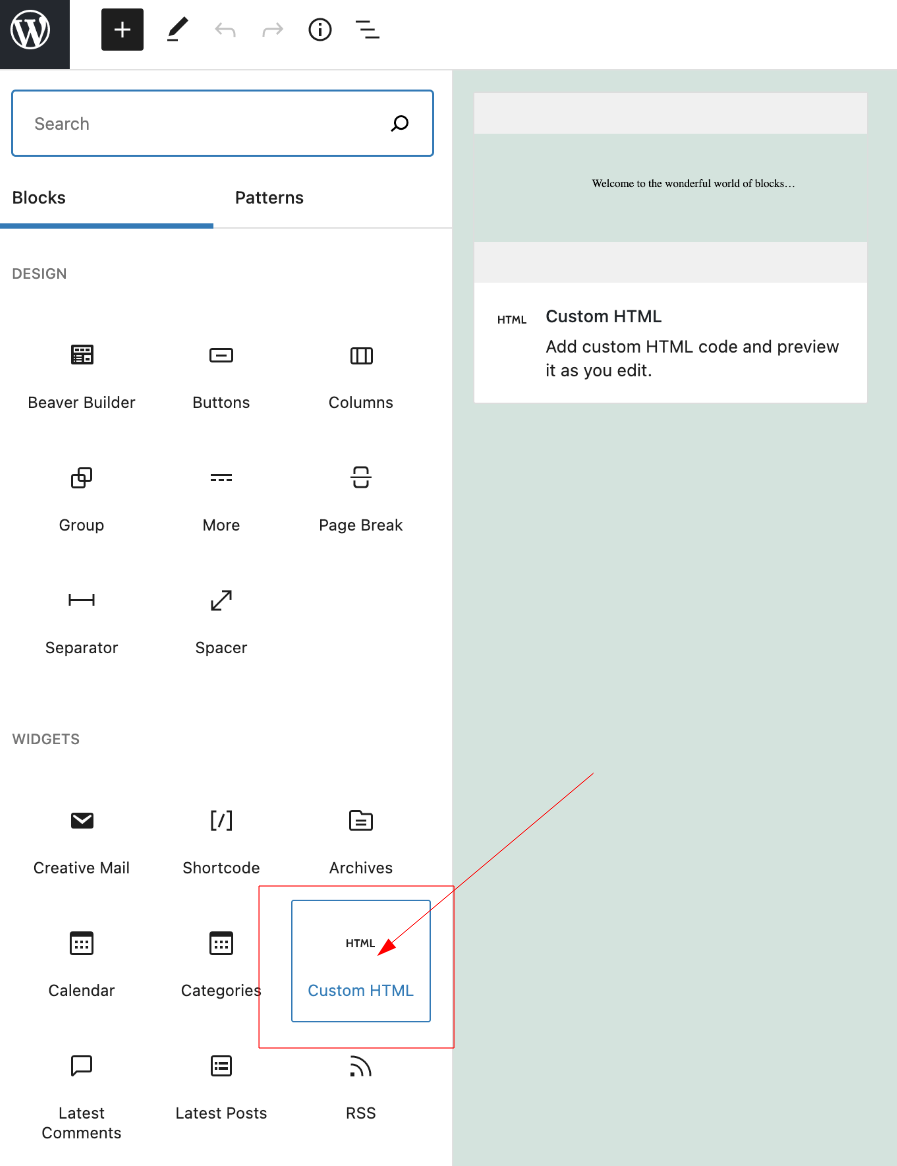
Task: Insert the Calendar widget block
Action: tap(82, 962)
